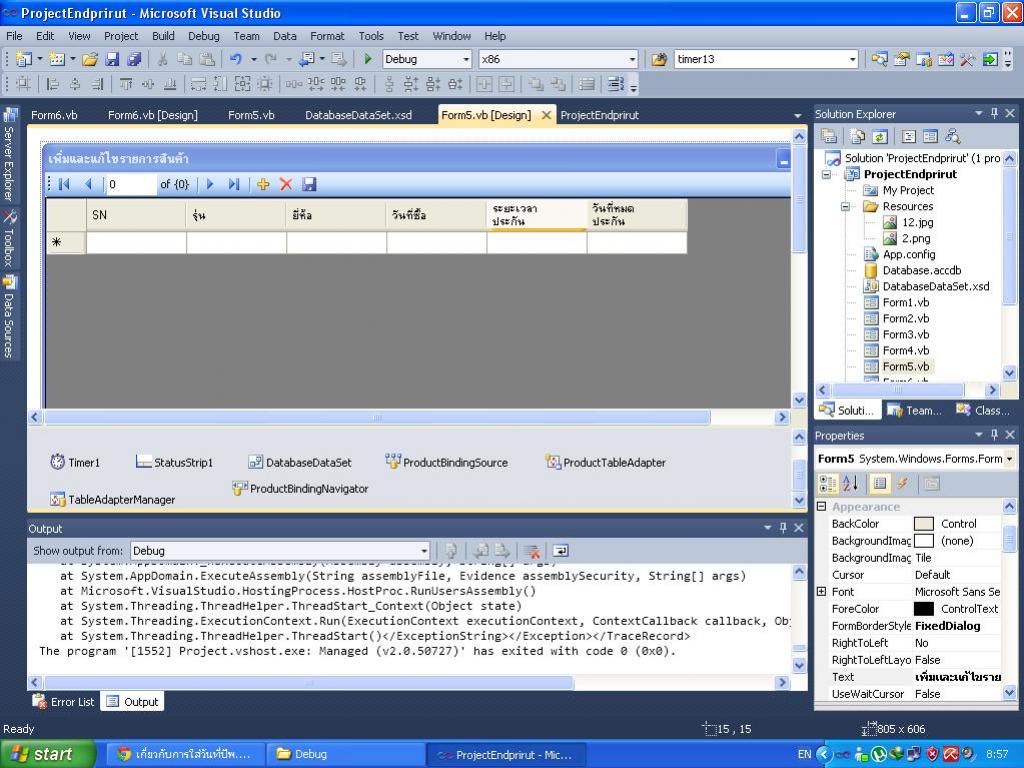The height and width of the screenshot is (768, 1024).
Task: Click the Start Debugging play icon
Action: pos(368,59)
